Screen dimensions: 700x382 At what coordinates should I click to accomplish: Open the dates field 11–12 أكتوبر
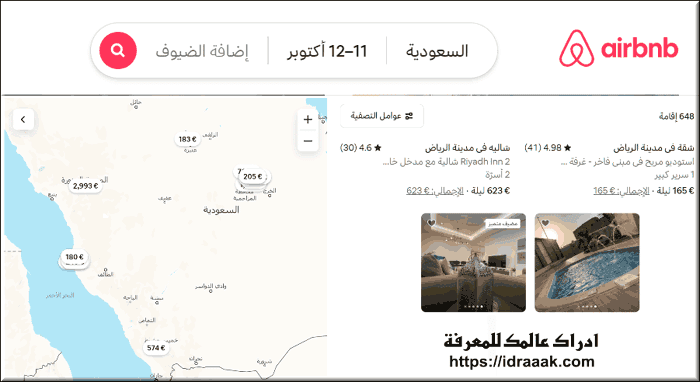(327, 51)
